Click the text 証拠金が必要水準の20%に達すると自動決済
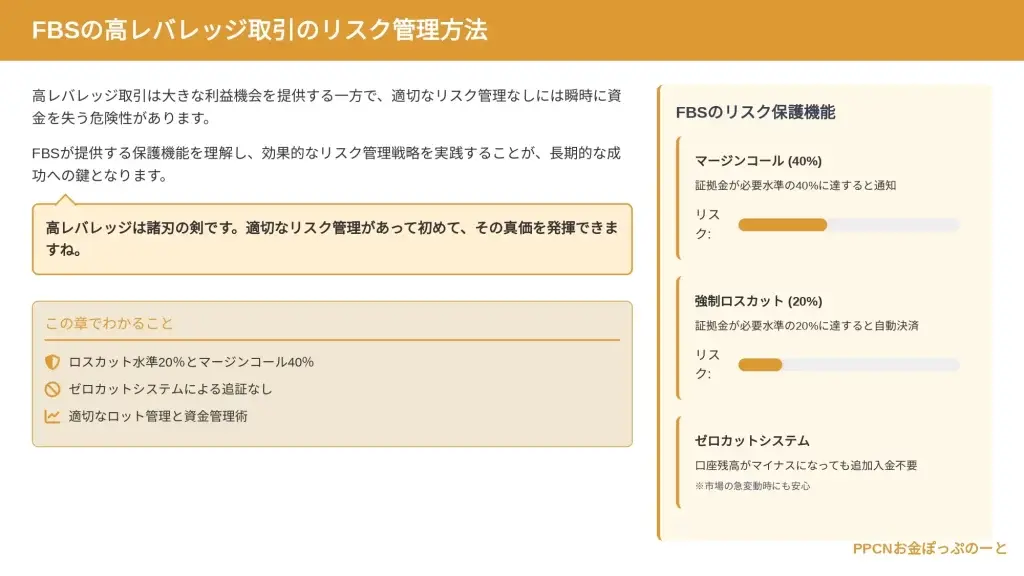This screenshot has height=576, width=1024. pos(806,325)
